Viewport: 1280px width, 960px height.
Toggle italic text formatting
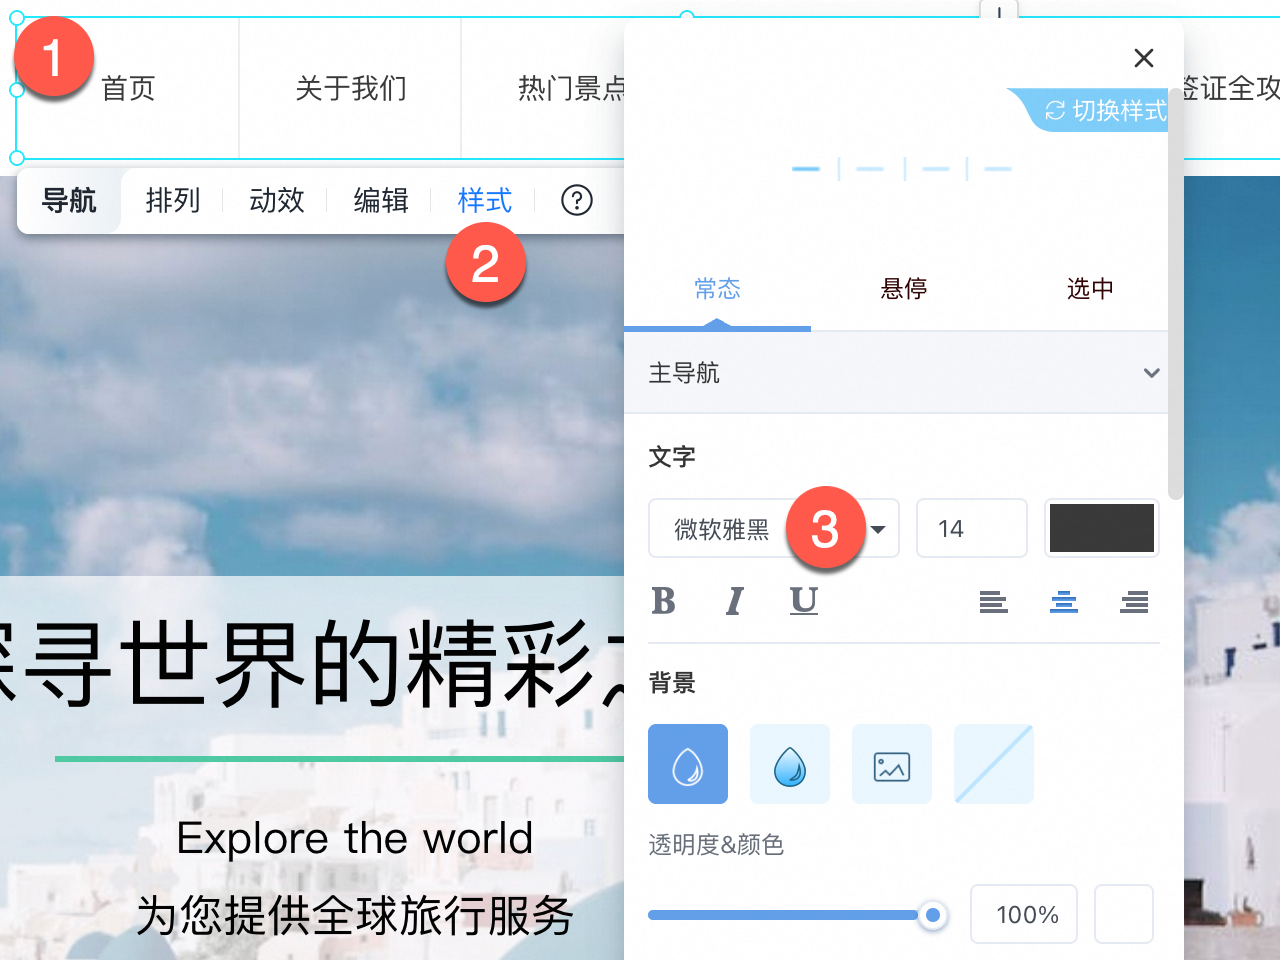click(734, 601)
